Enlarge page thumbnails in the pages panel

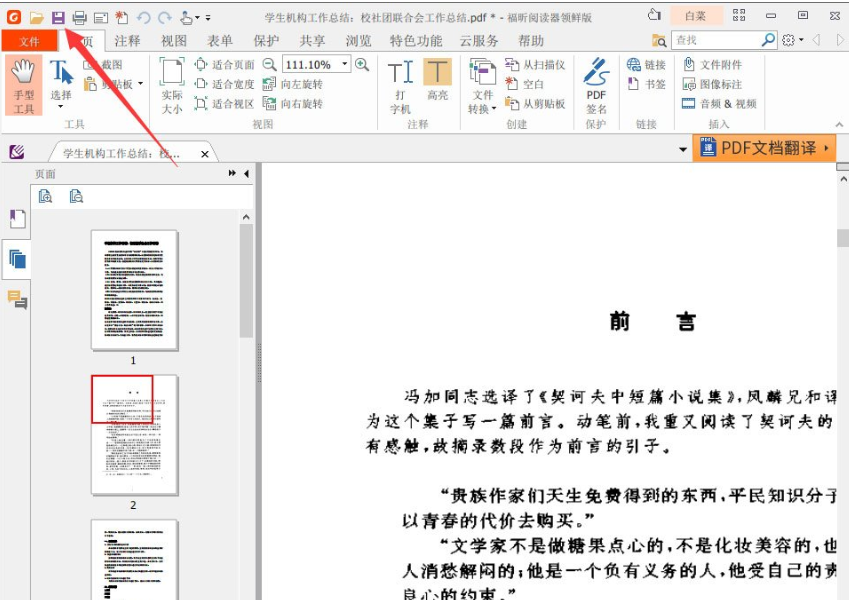(45, 196)
